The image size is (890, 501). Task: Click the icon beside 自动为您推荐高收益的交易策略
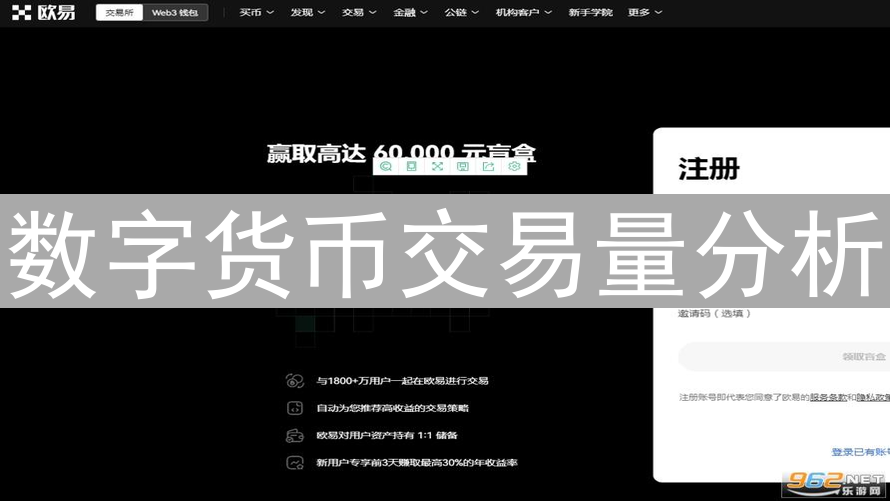coord(295,408)
